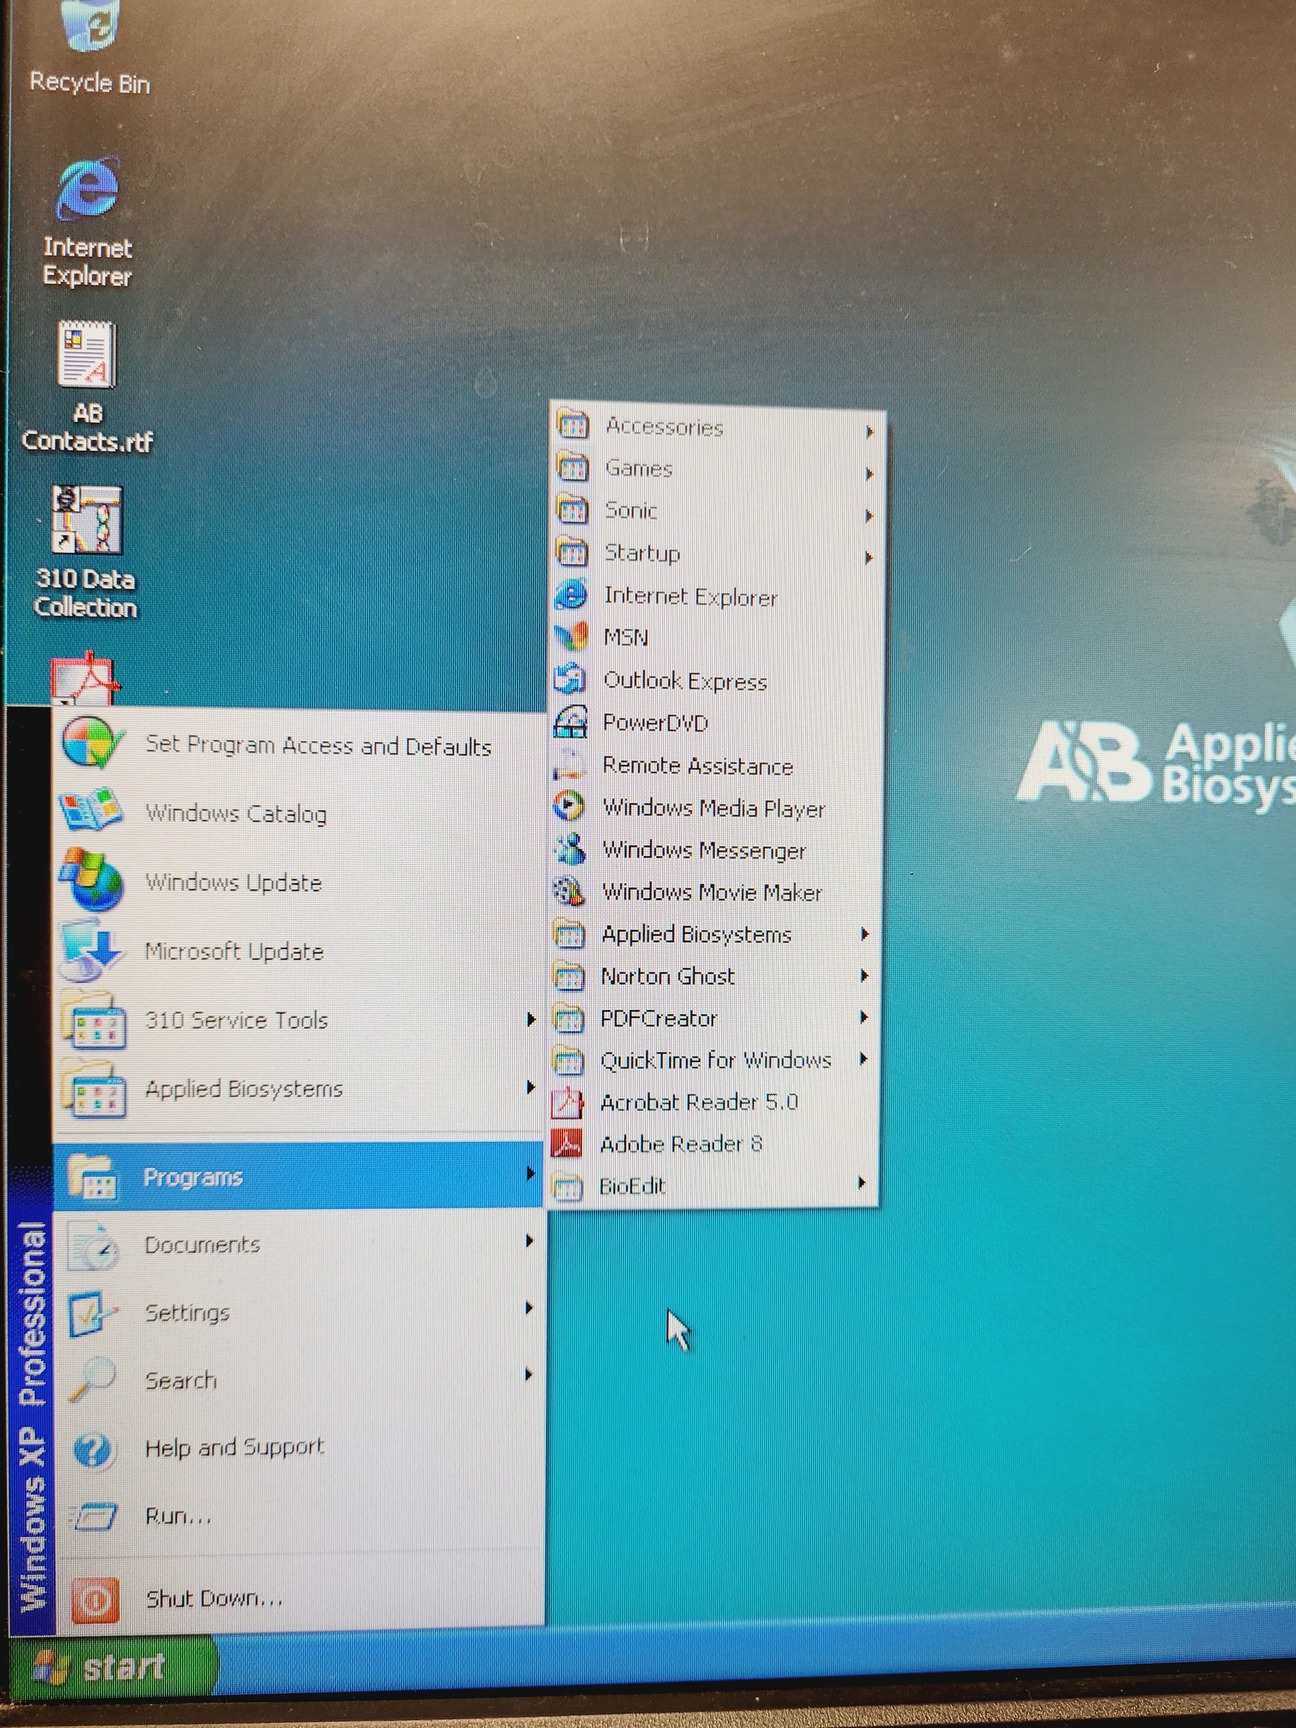Expand the Startup submenu arrow
1296x1728 pixels.
click(x=868, y=558)
